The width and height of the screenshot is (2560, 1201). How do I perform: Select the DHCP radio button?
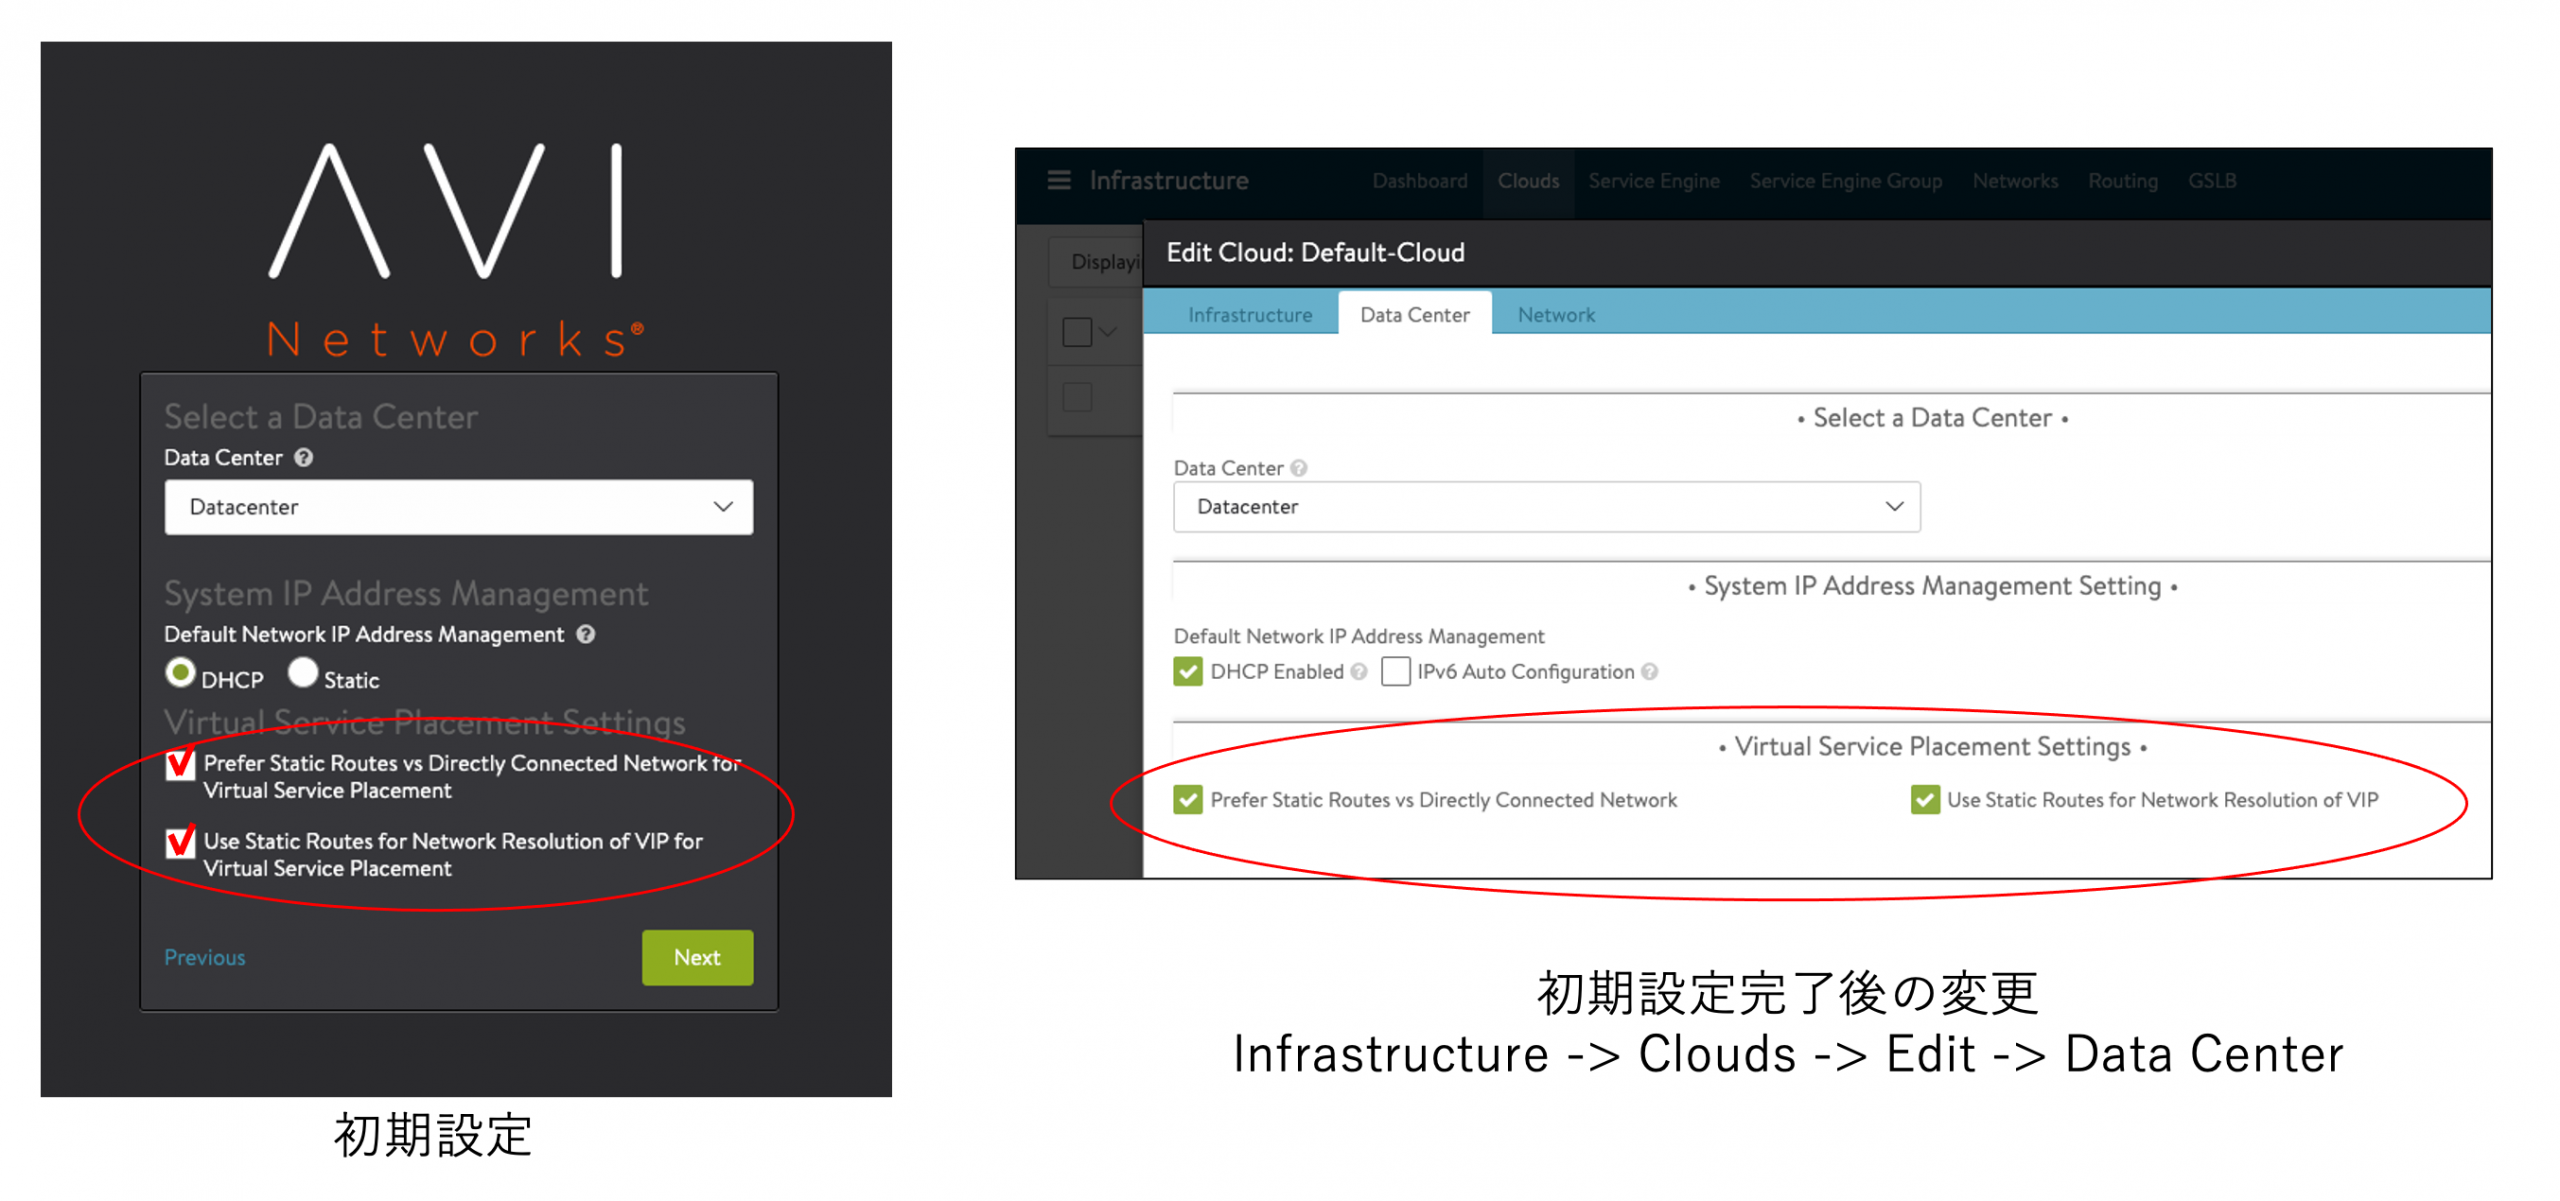tap(180, 674)
